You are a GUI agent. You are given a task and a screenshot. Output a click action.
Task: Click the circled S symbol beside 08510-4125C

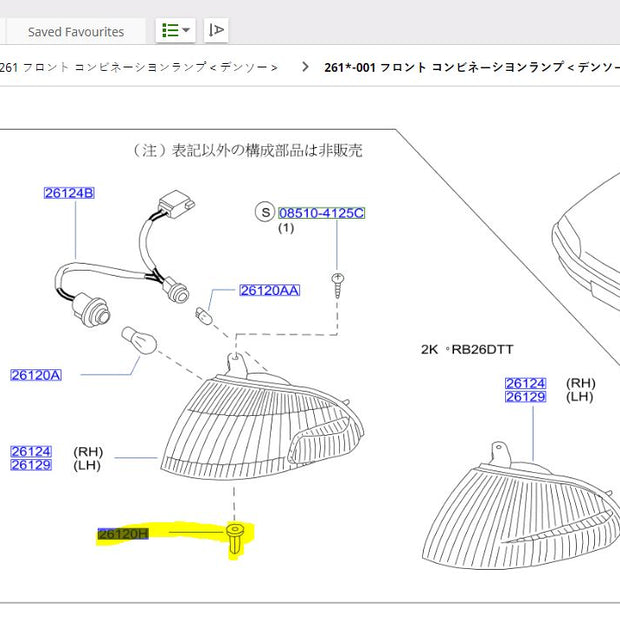(264, 213)
